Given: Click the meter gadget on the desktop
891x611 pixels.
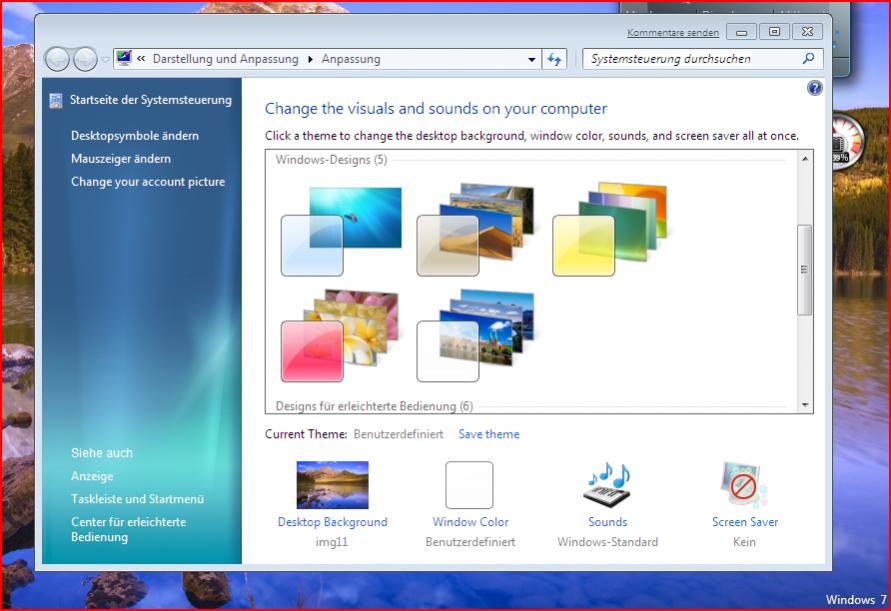Looking at the screenshot, I should (x=849, y=140).
